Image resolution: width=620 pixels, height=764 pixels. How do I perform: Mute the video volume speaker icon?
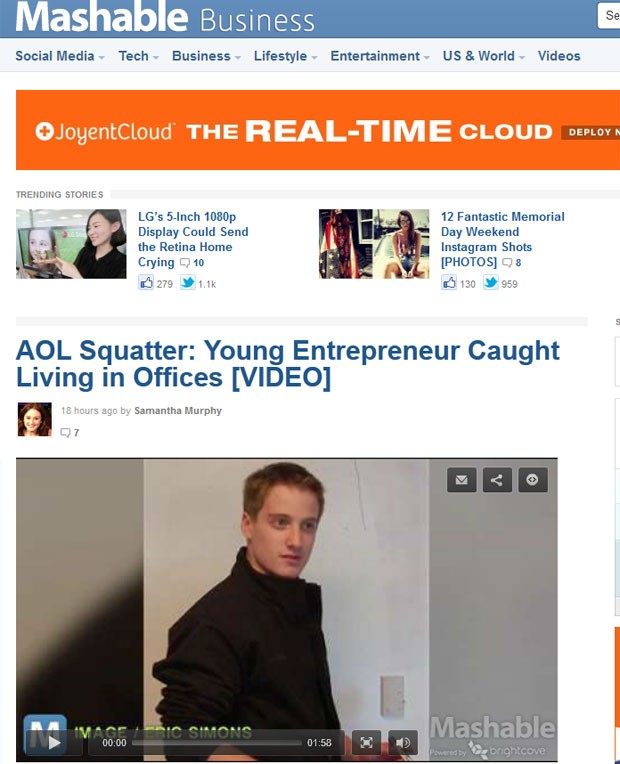click(403, 742)
